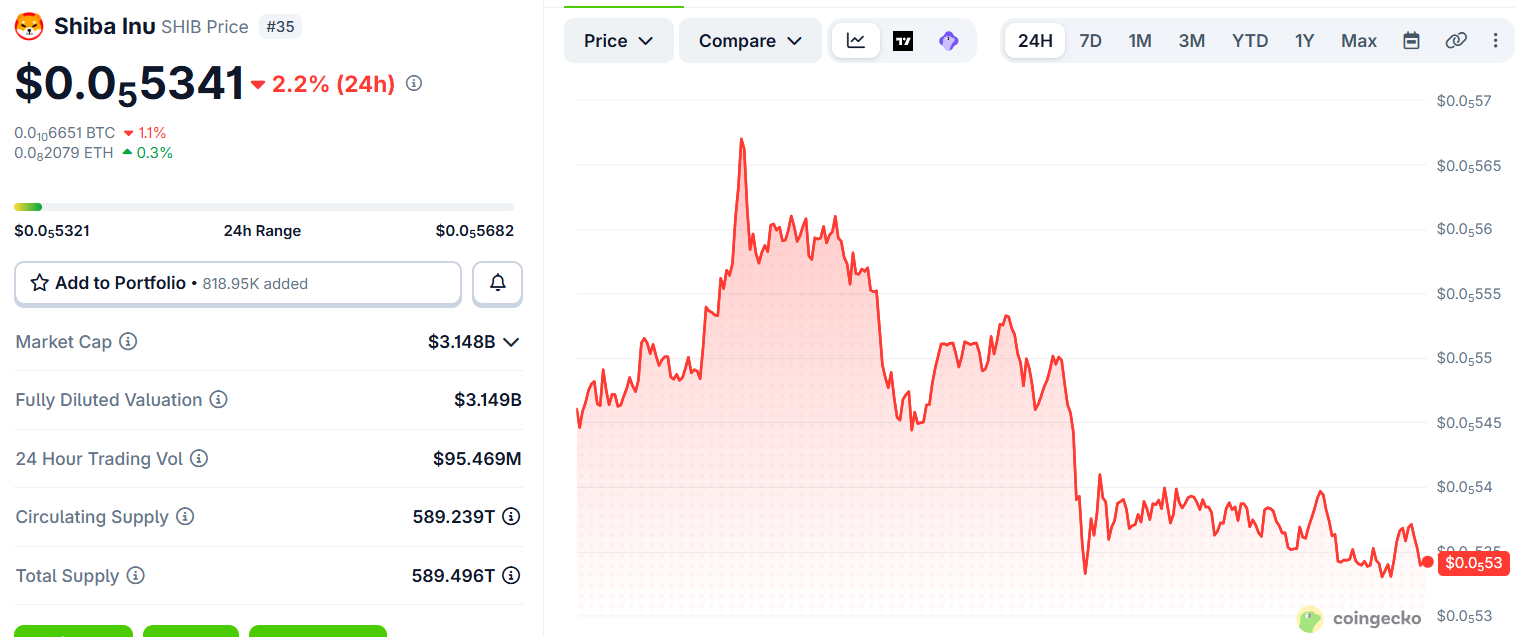Click the 818.95K added text
The height and width of the screenshot is (637, 1522).
click(x=255, y=284)
